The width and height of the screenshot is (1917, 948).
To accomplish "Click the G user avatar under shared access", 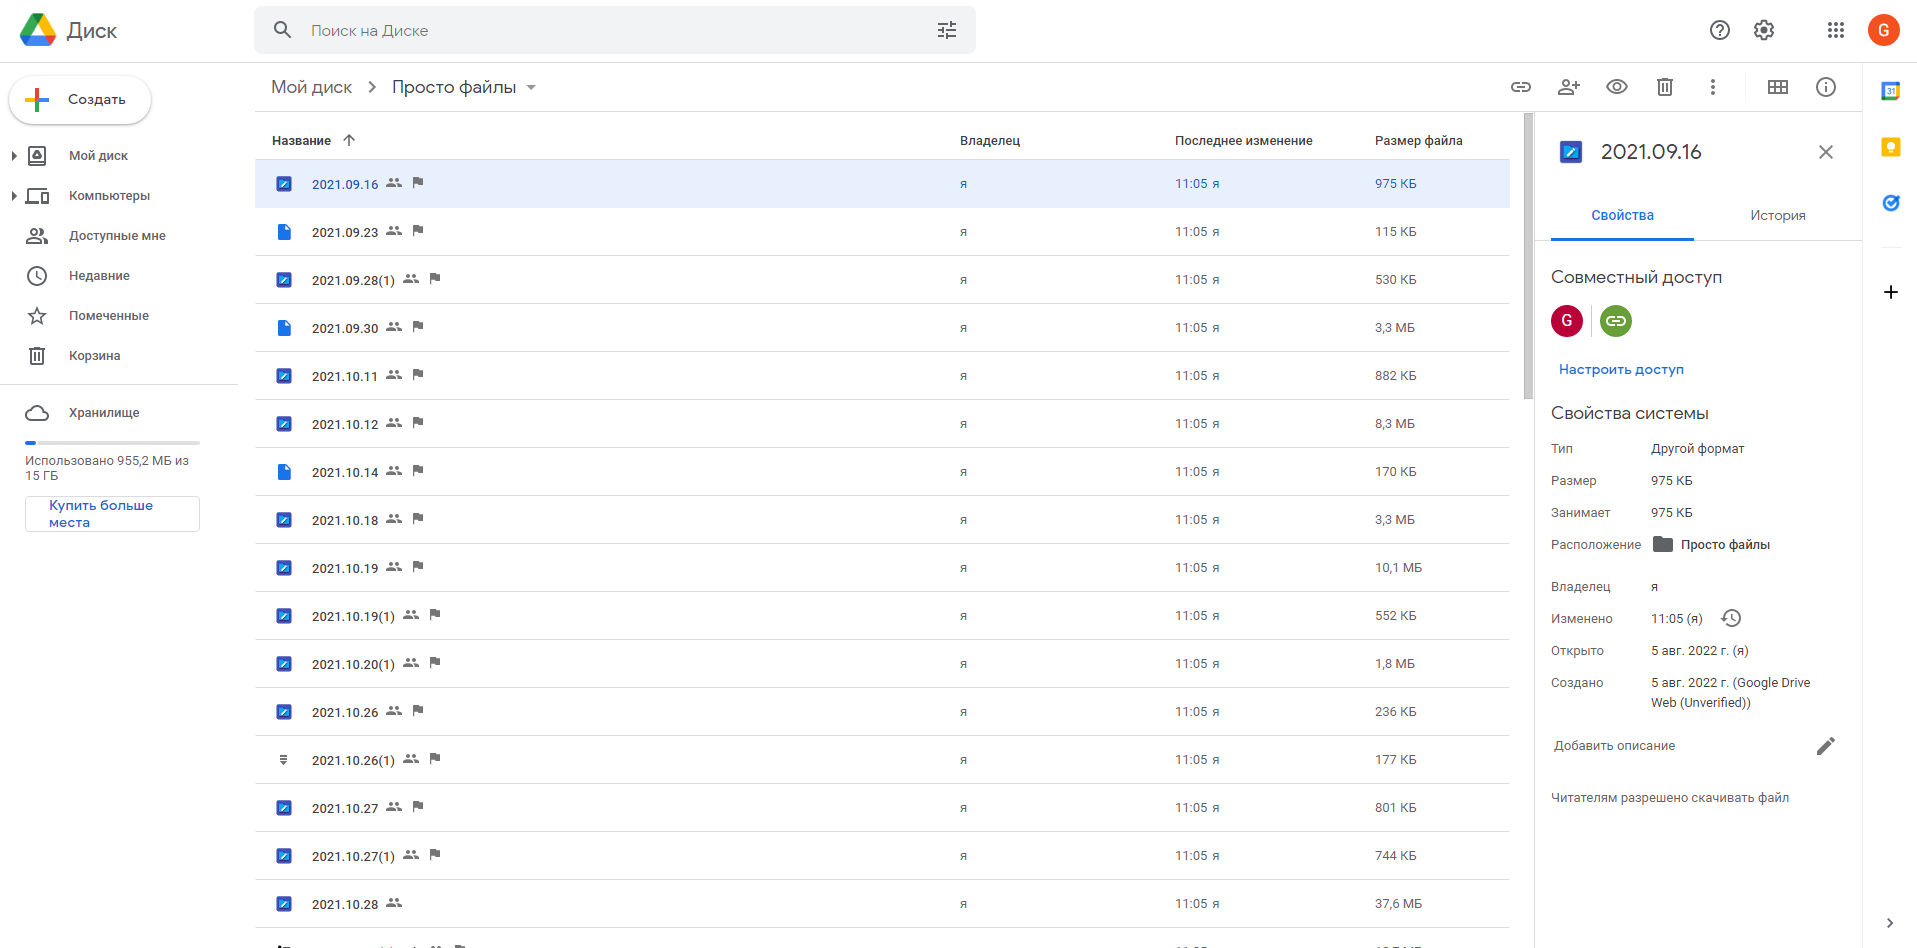I will tap(1567, 321).
